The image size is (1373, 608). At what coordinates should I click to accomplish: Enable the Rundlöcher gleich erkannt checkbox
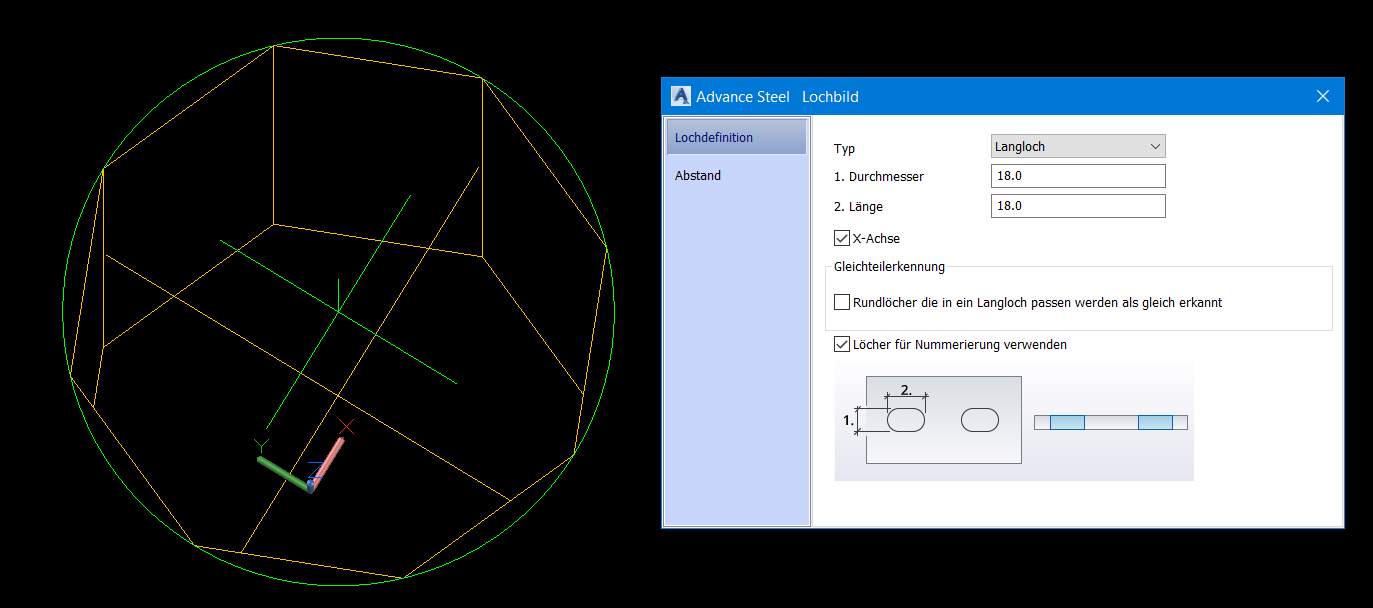[841, 302]
